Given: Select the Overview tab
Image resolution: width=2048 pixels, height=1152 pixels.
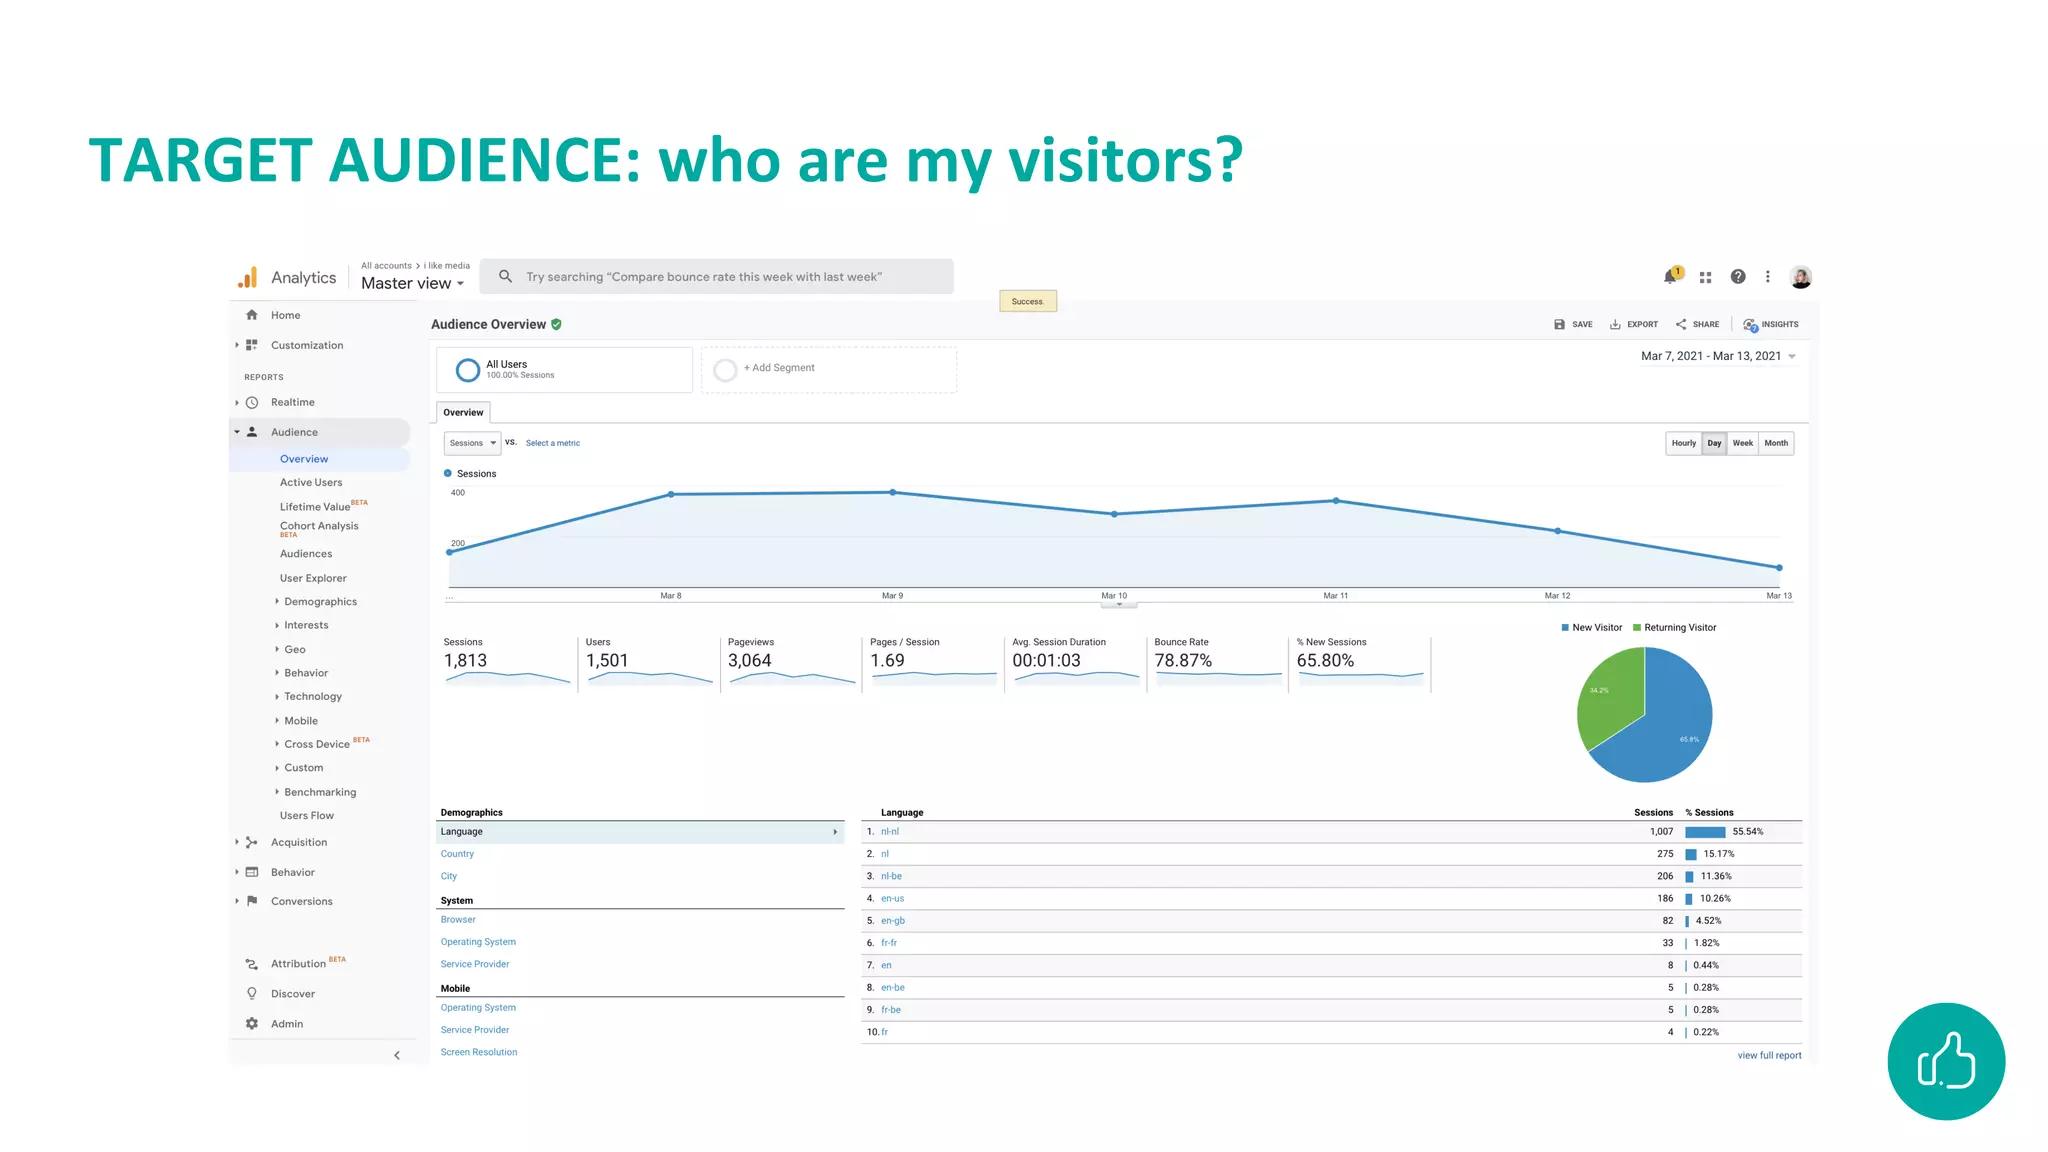Looking at the screenshot, I should [x=463, y=412].
